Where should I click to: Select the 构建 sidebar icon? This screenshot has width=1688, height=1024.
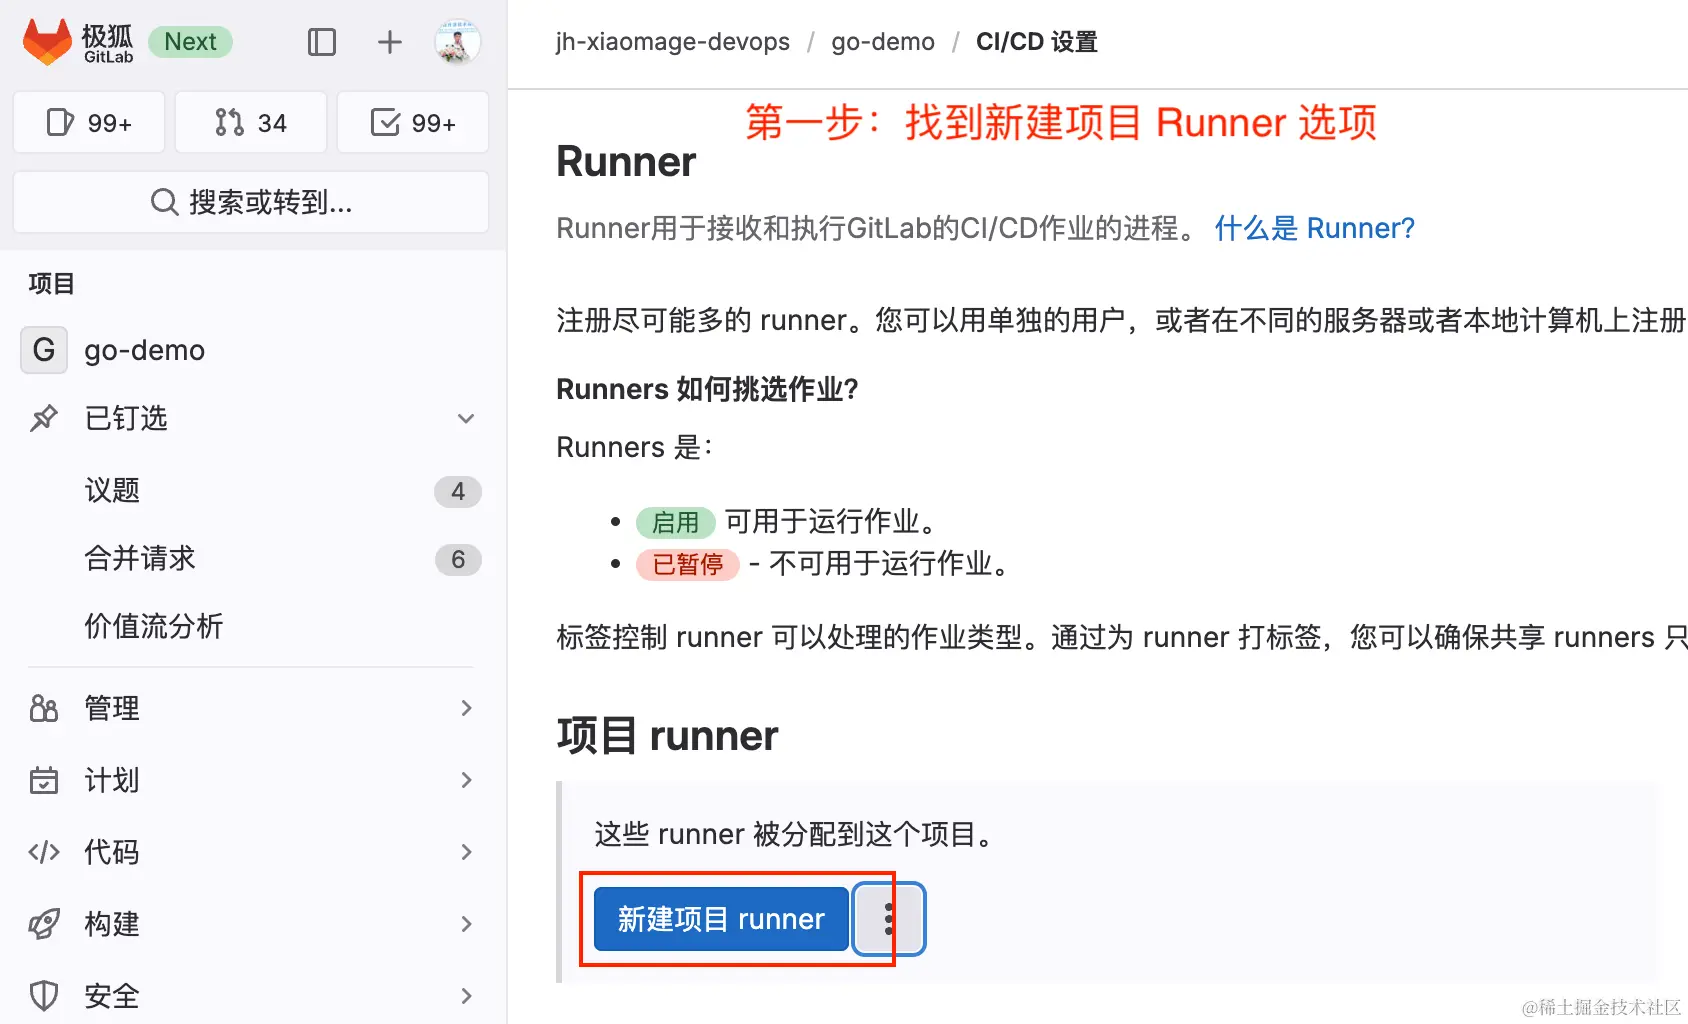coord(44,924)
